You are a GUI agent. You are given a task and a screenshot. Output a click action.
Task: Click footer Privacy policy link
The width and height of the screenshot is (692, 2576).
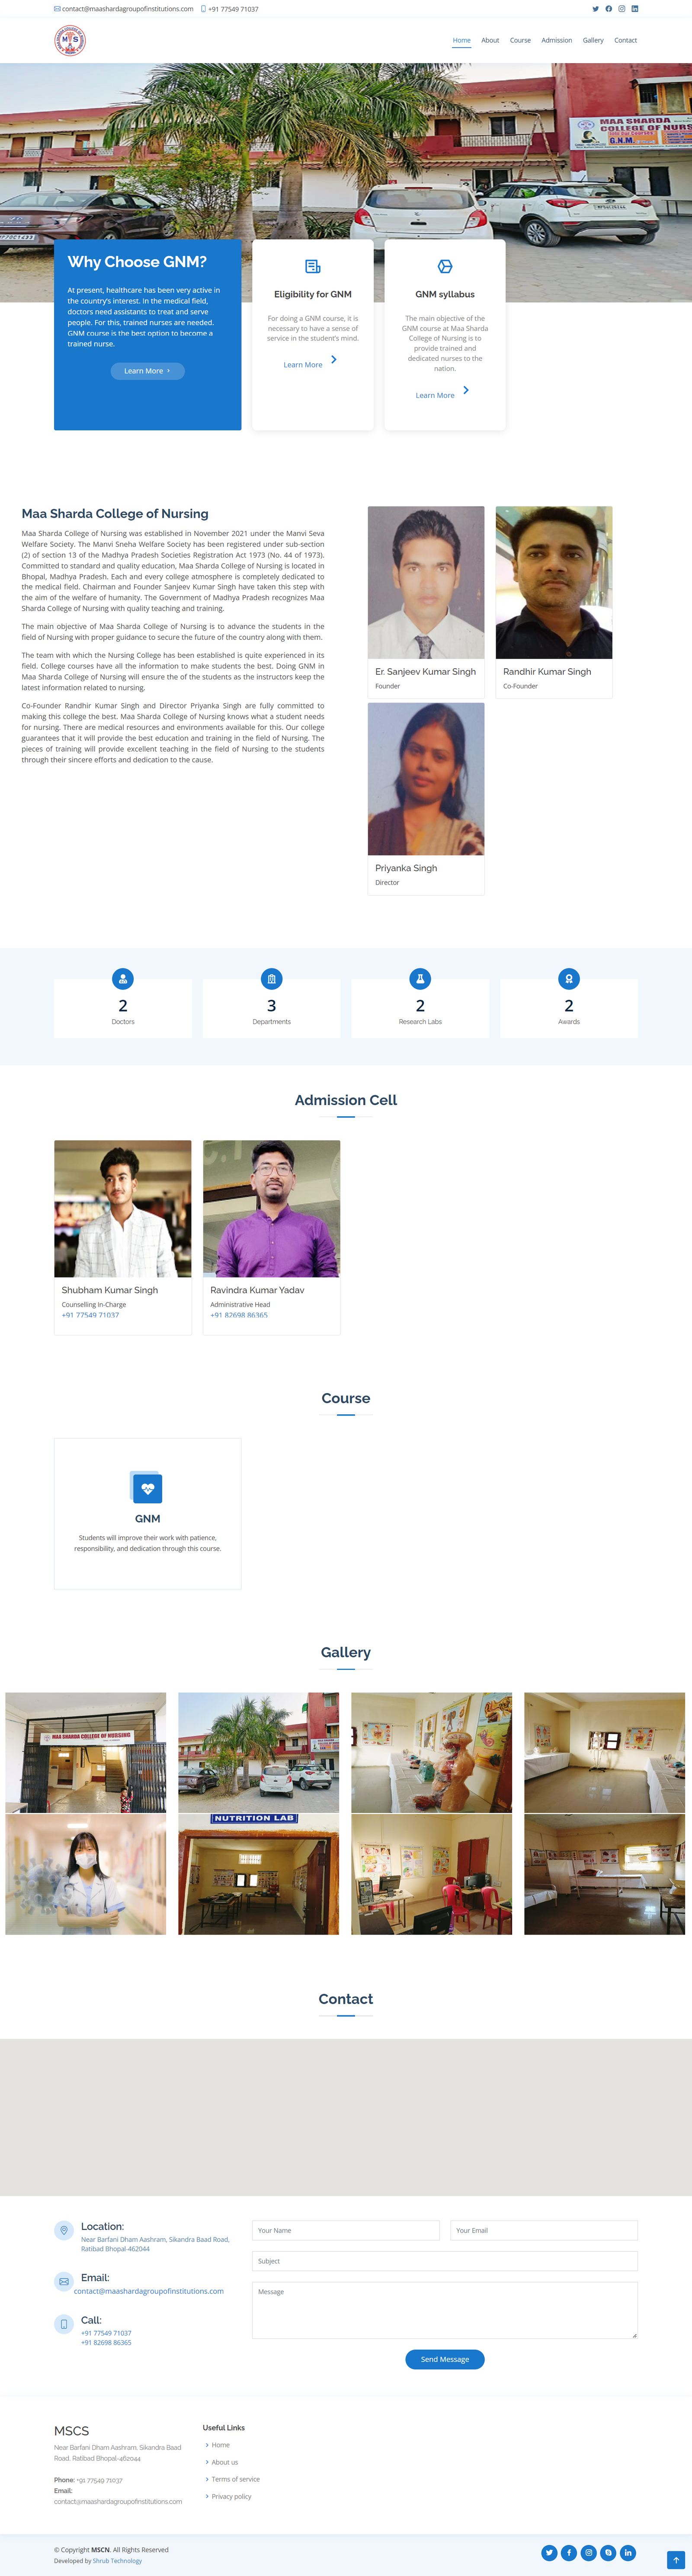coord(231,2496)
